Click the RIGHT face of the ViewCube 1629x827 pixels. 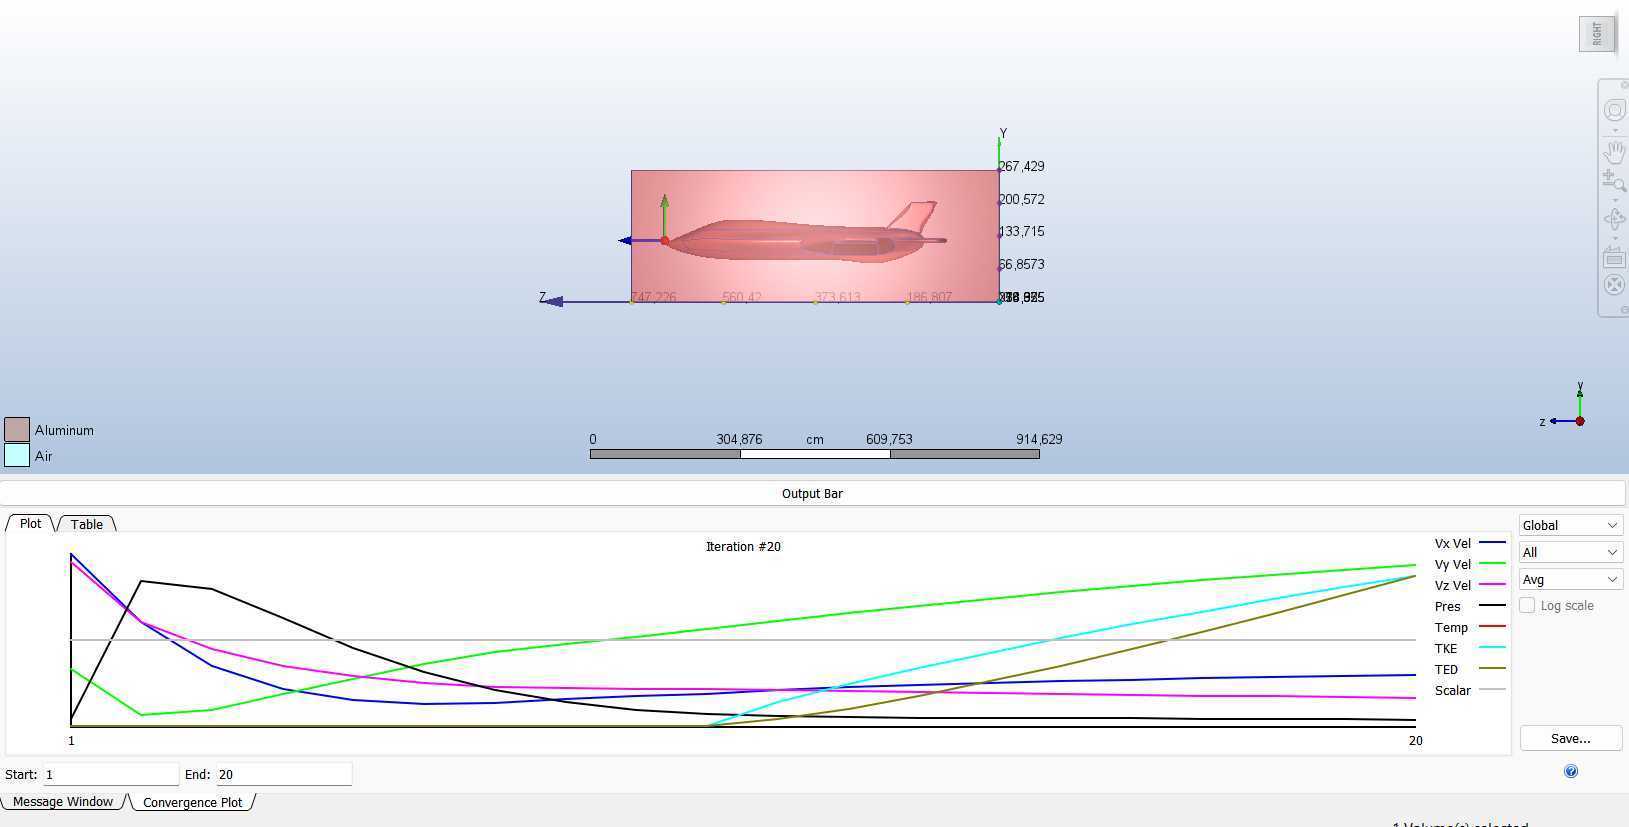(1597, 34)
